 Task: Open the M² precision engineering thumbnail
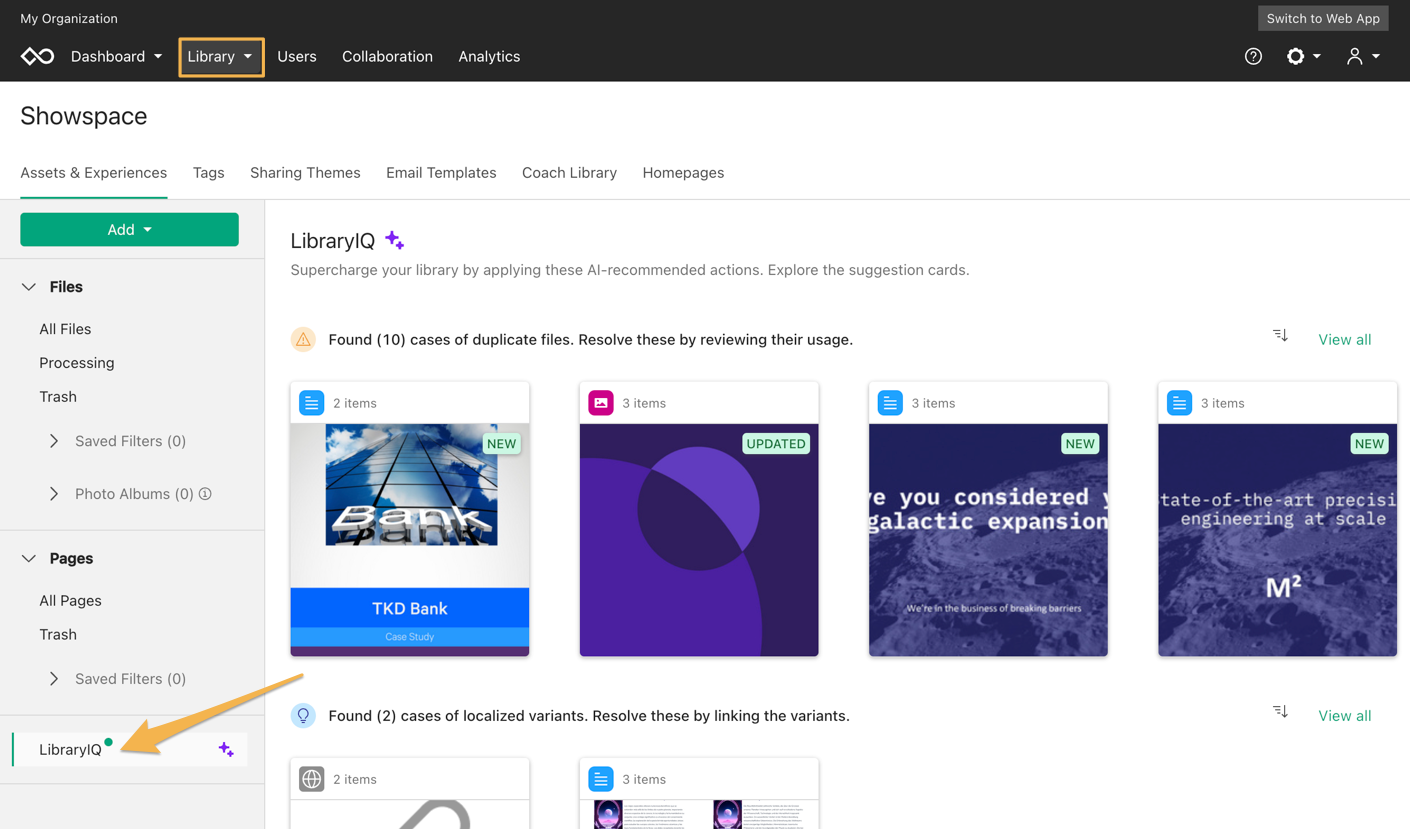1277,540
